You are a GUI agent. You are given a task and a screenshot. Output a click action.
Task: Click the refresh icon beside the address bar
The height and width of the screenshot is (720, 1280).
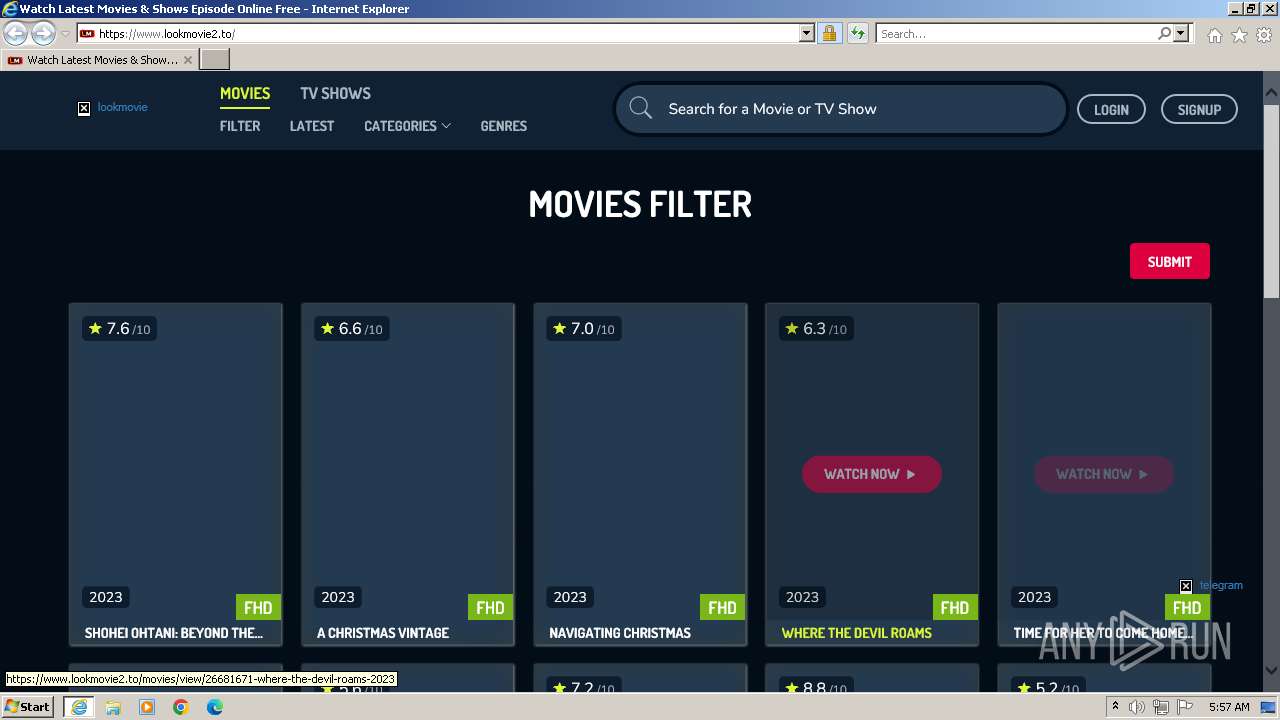[858, 33]
